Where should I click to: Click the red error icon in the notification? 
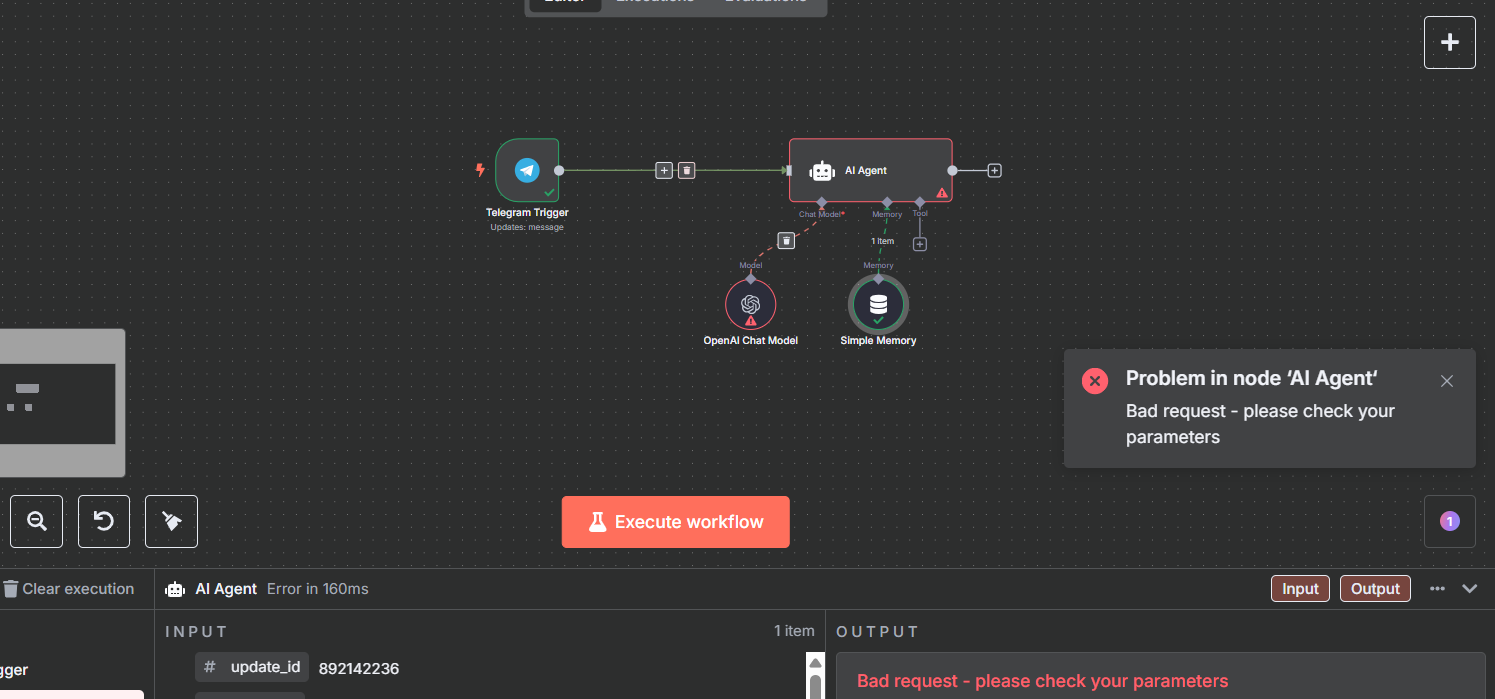pos(1095,381)
